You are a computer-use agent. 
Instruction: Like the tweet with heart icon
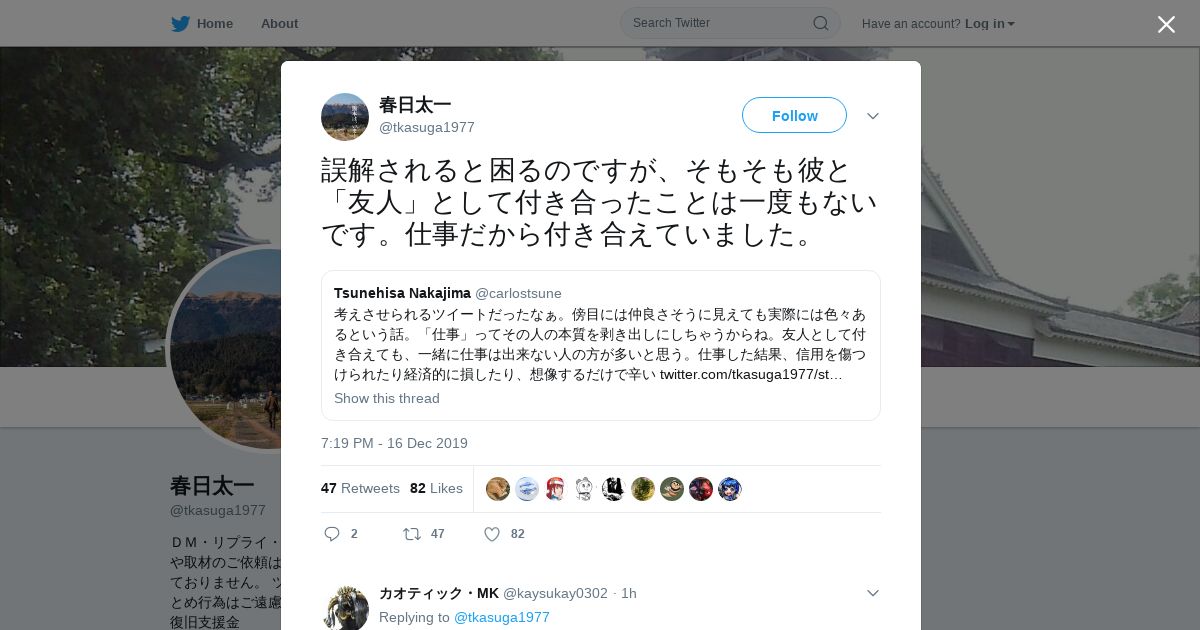pyautogui.click(x=492, y=534)
